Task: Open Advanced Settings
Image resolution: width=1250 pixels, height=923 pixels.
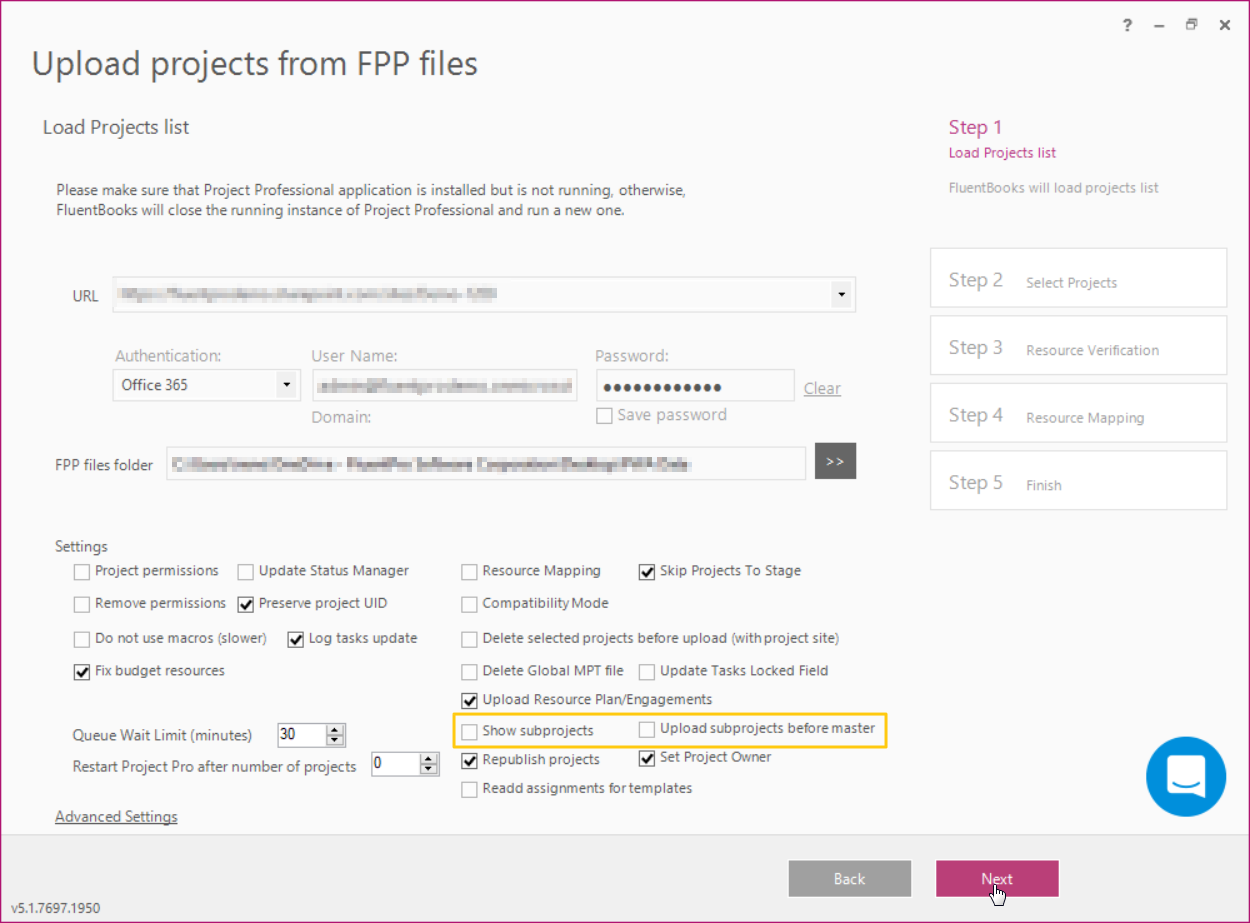Action: (116, 816)
